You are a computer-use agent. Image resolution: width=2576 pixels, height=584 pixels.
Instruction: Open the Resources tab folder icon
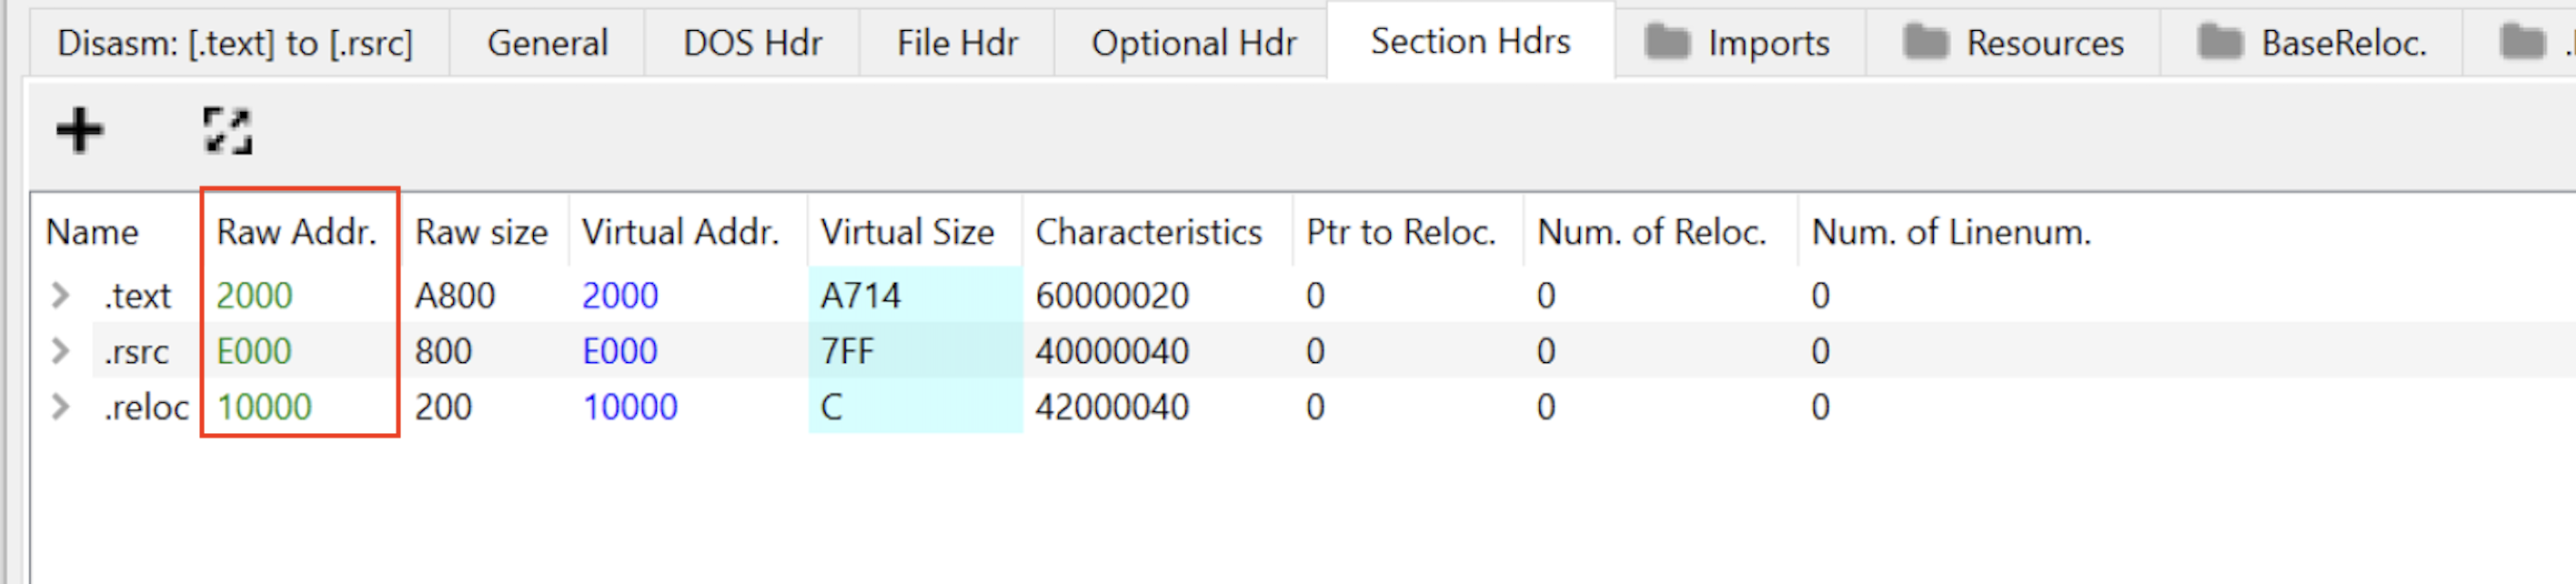click(x=1926, y=43)
